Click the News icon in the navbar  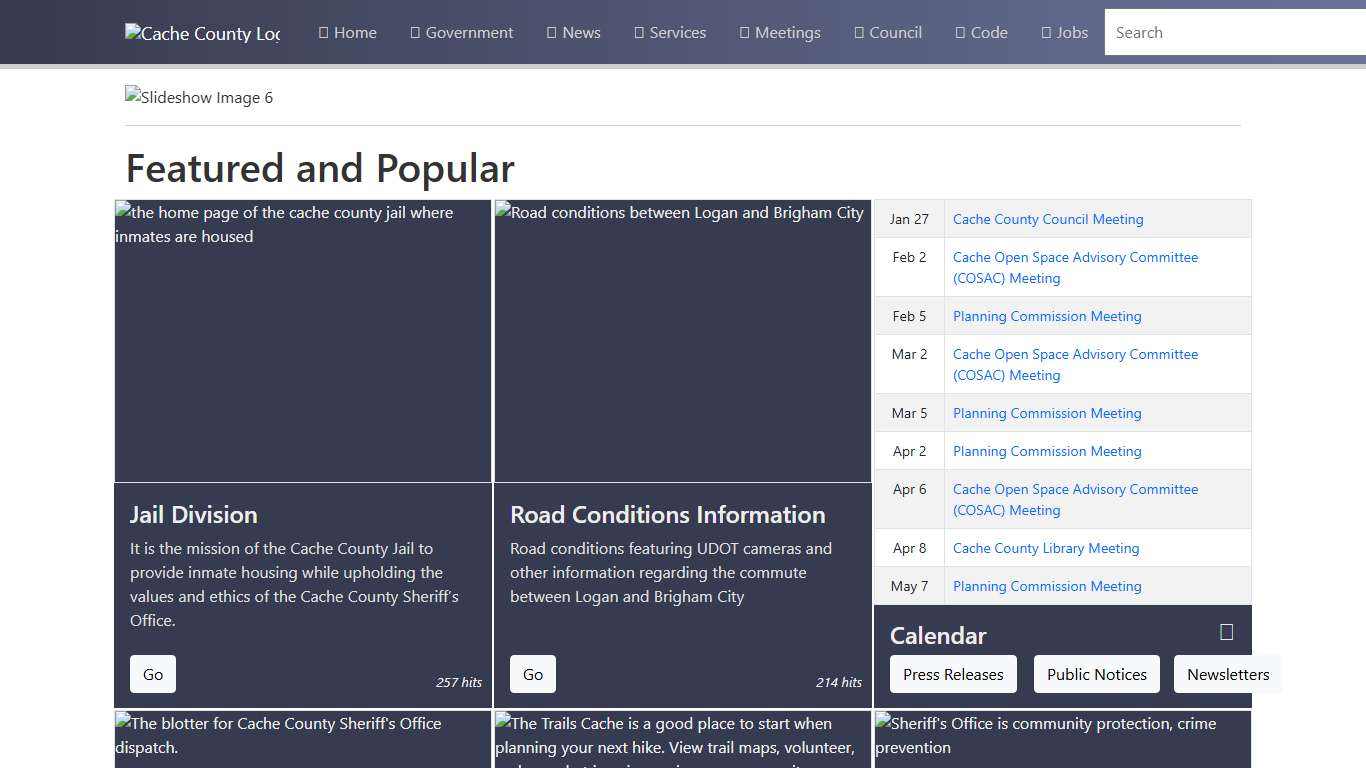click(549, 32)
